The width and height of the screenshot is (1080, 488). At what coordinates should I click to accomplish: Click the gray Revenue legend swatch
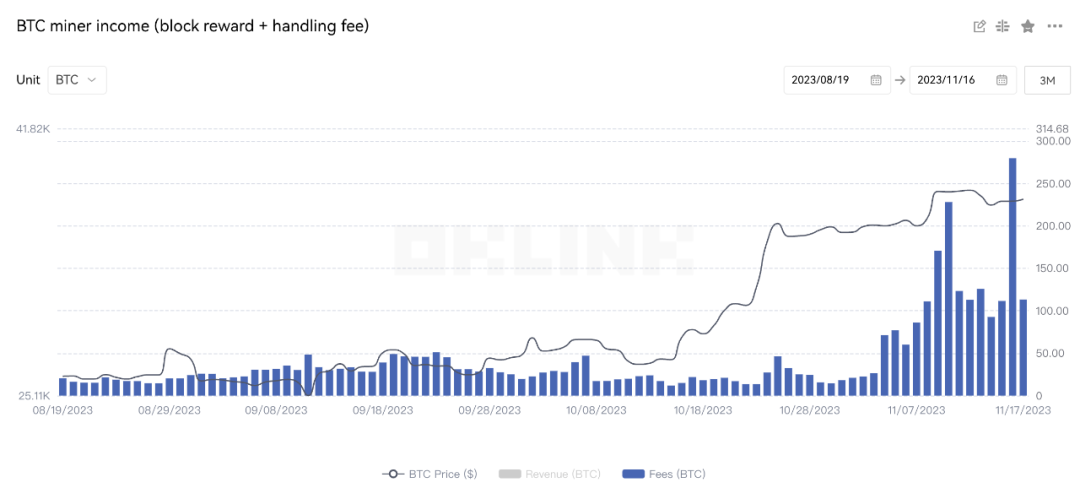[x=509, y=474]
